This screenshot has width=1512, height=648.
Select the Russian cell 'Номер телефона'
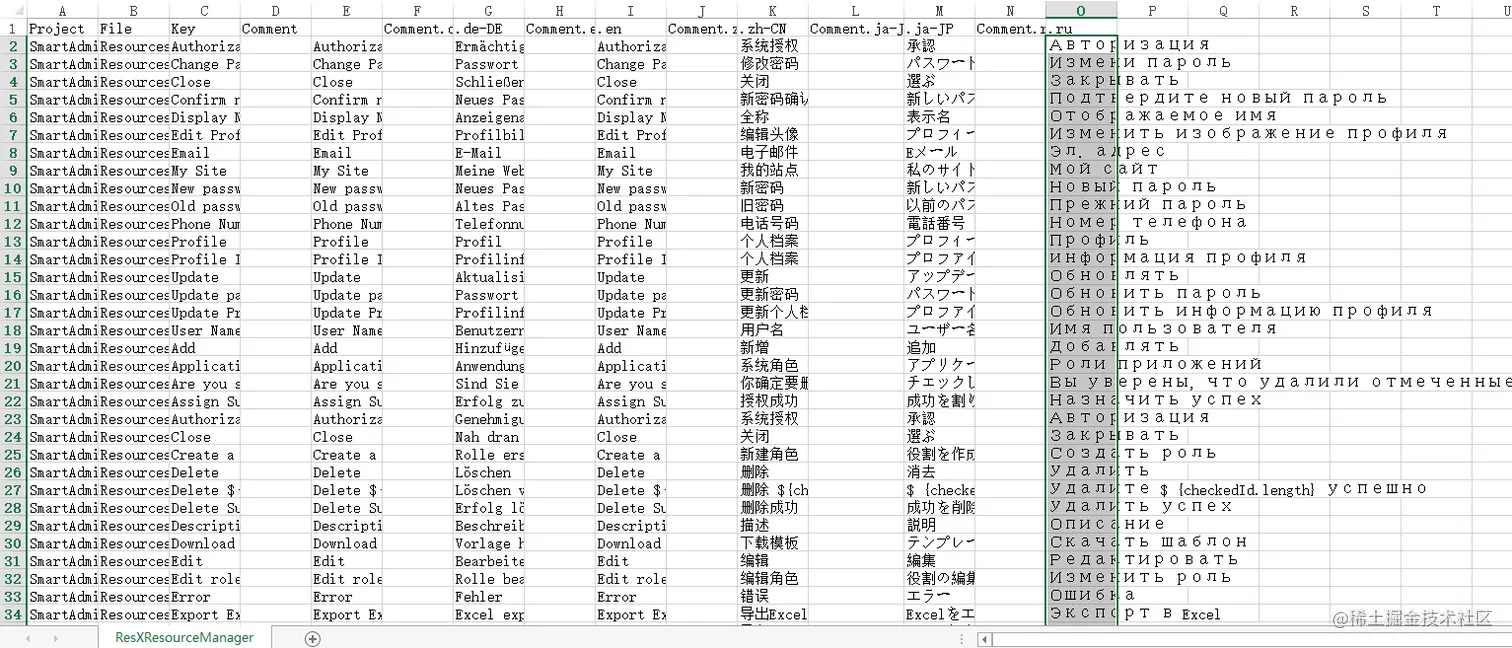1081,224
